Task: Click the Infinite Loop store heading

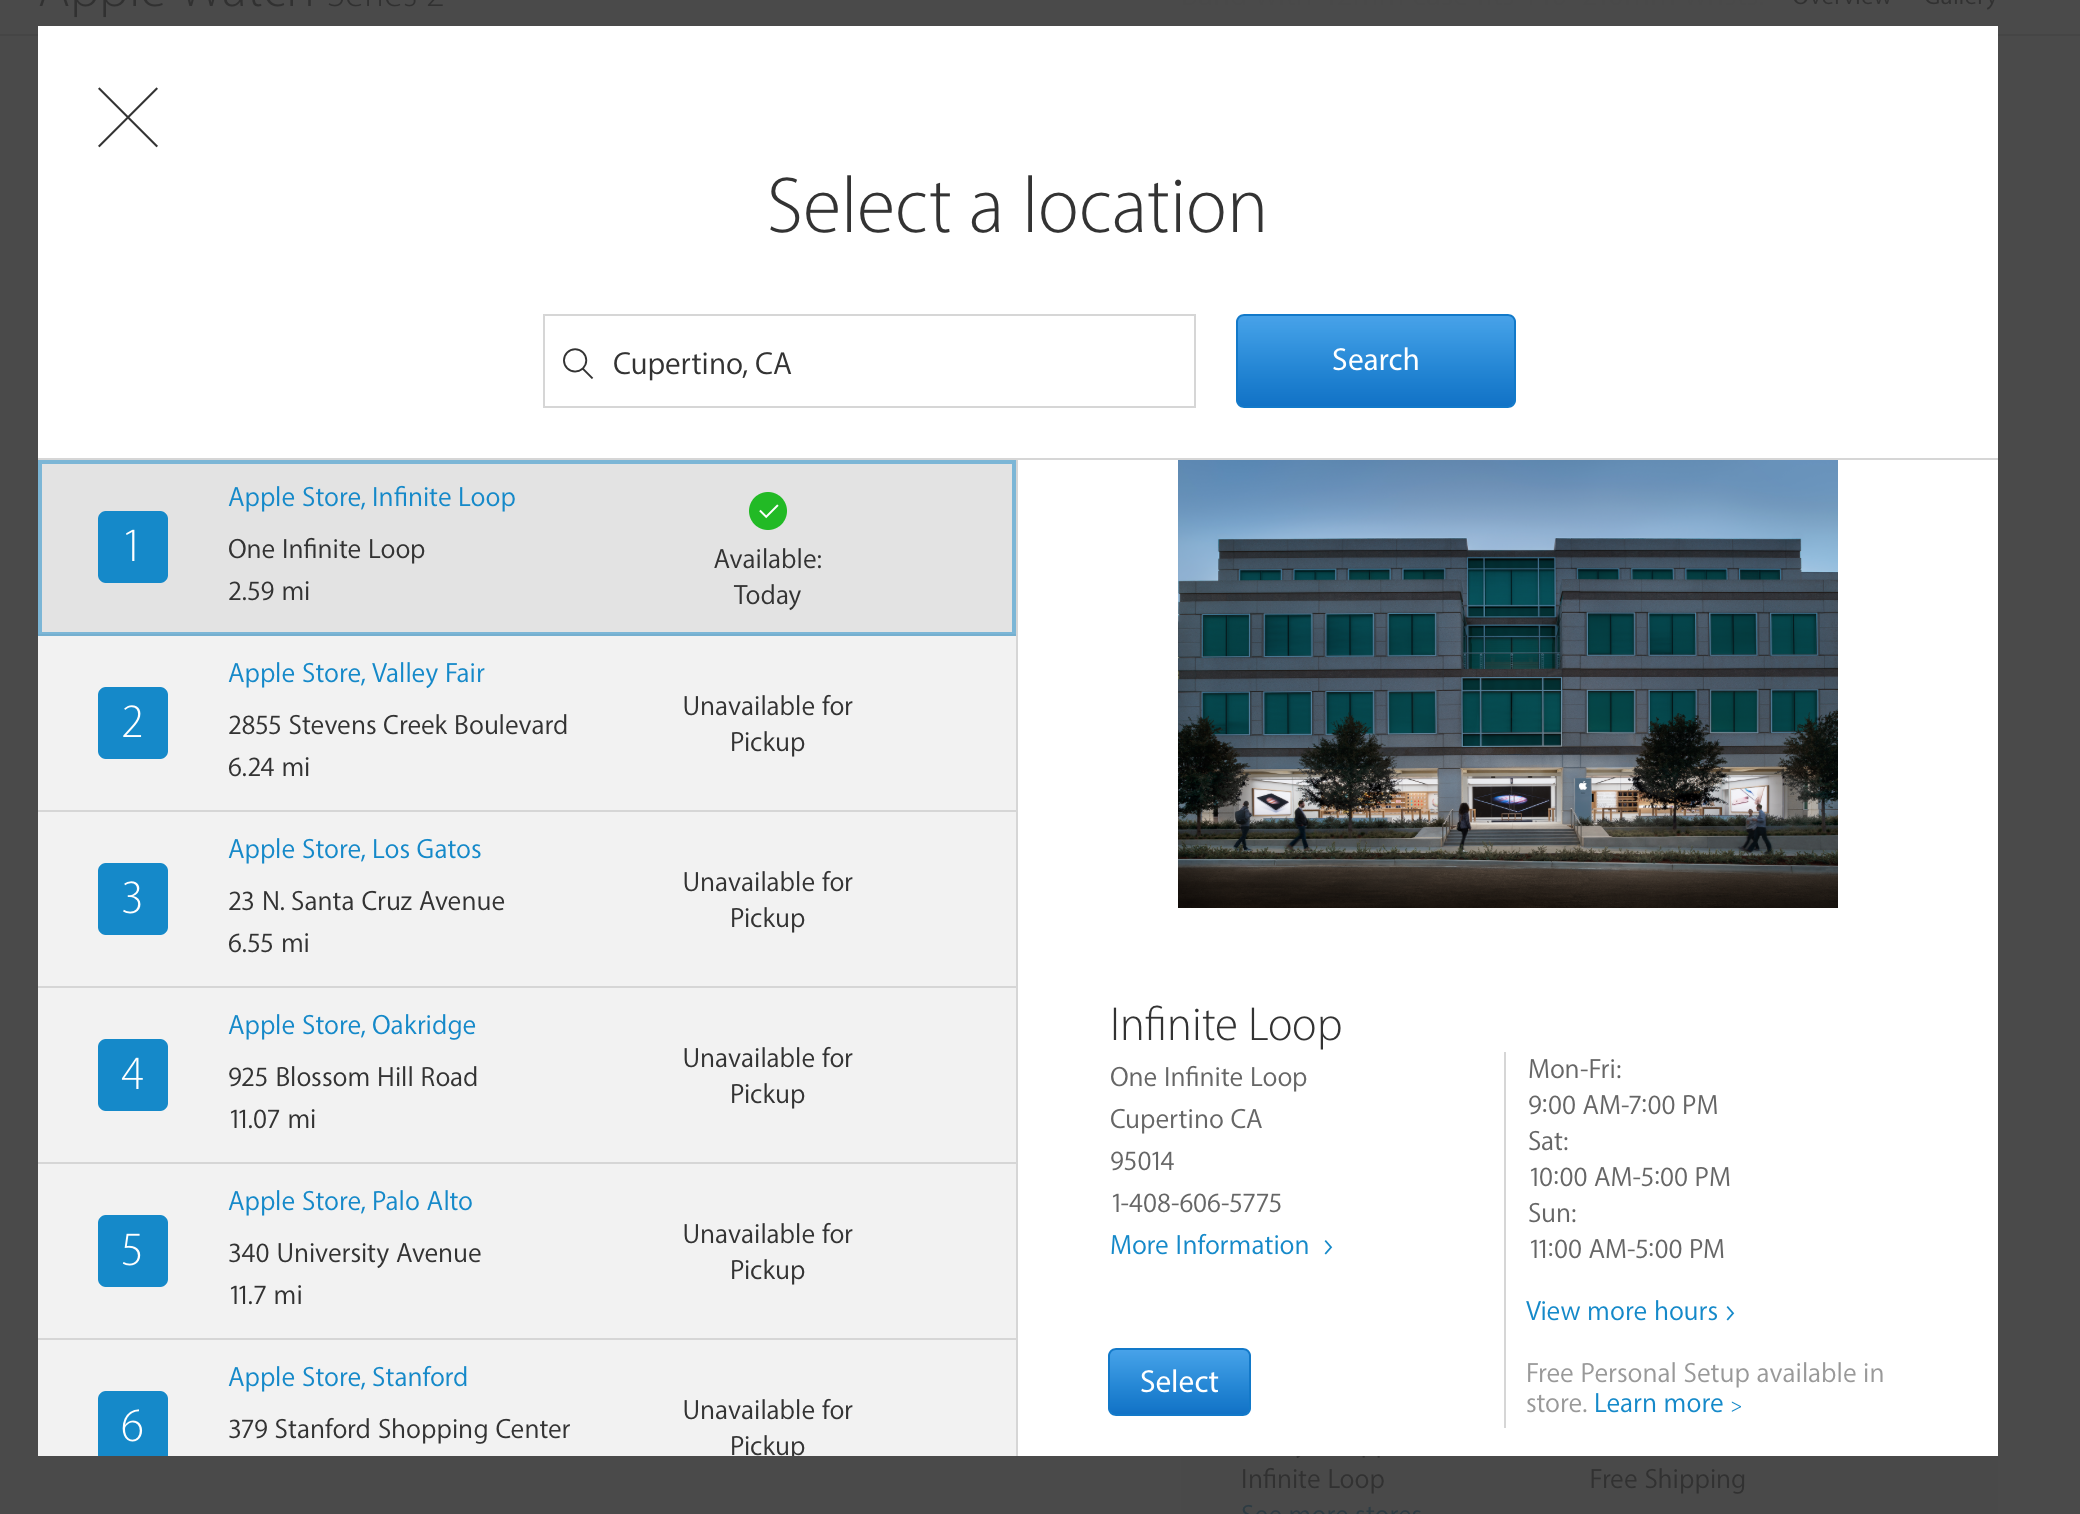Action: (1226, 1025)
